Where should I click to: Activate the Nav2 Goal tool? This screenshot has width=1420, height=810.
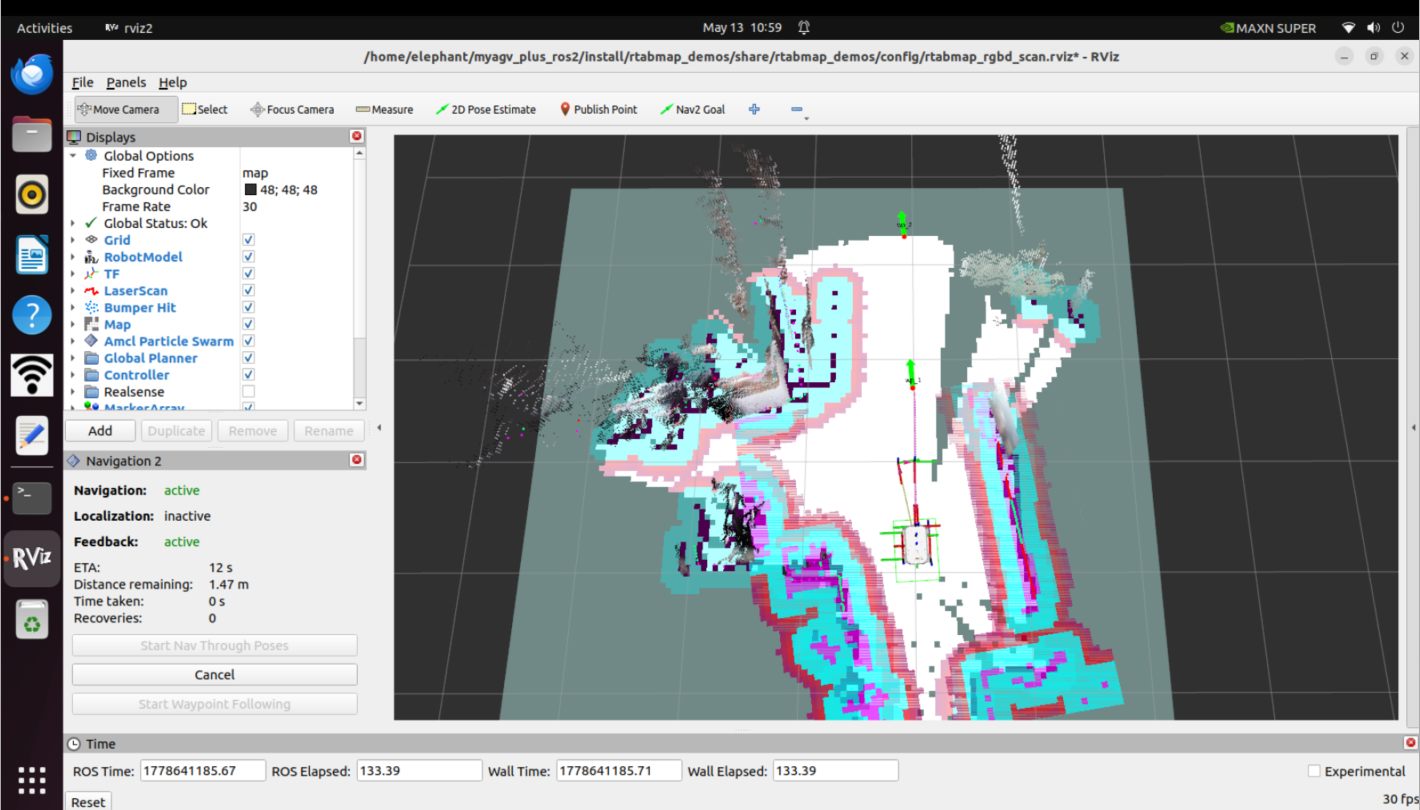(x=692, y=109)
